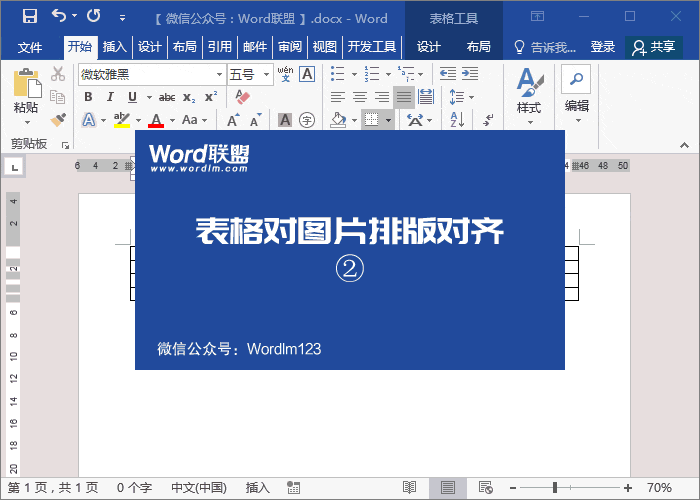Click the multilevel list icon
700x500 pixels.
point(406,74)
